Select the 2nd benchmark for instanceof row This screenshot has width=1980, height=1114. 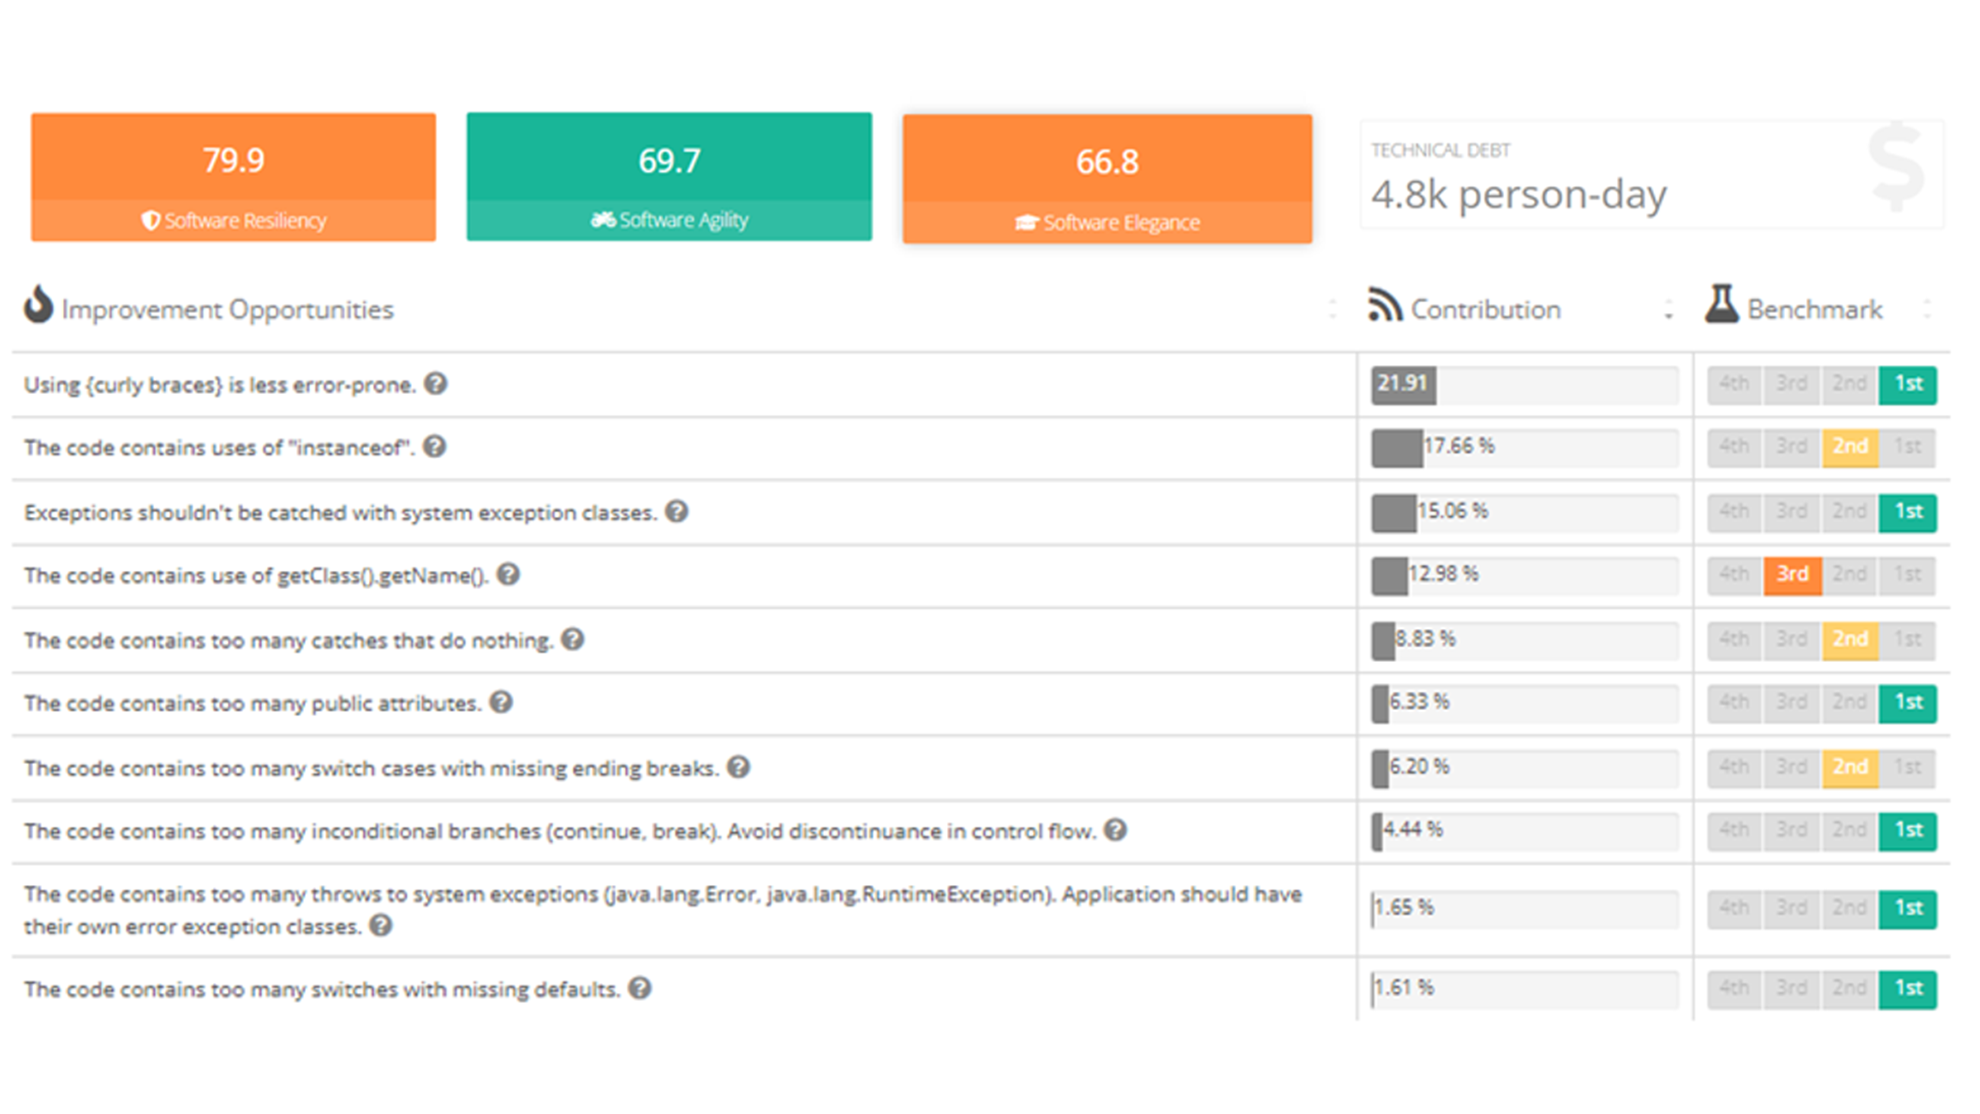(1851, 448)
